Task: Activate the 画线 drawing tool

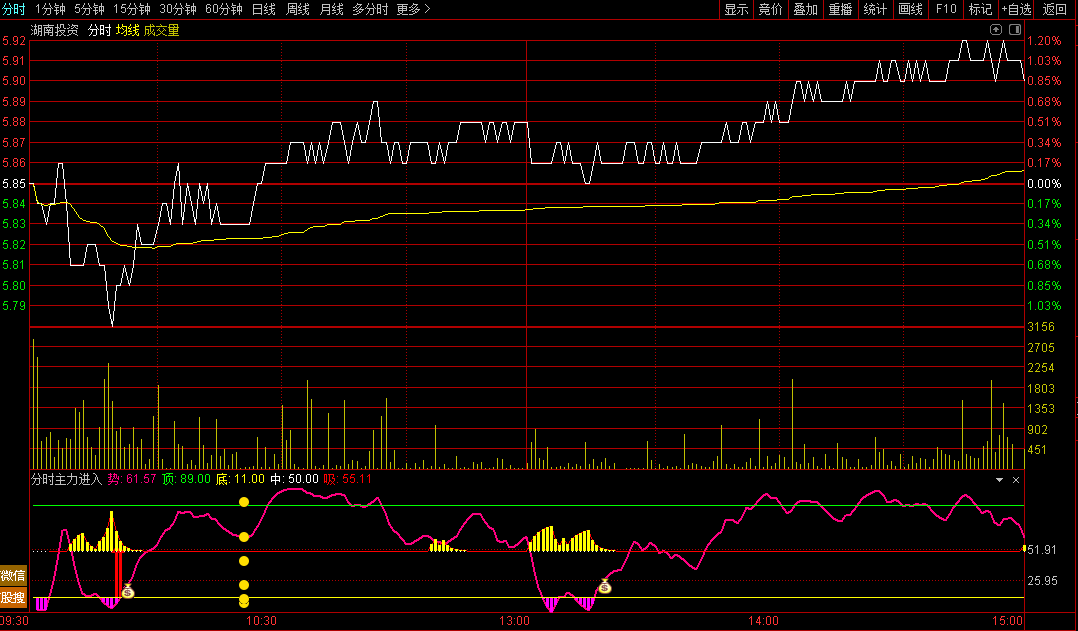Action: (910, 9)
